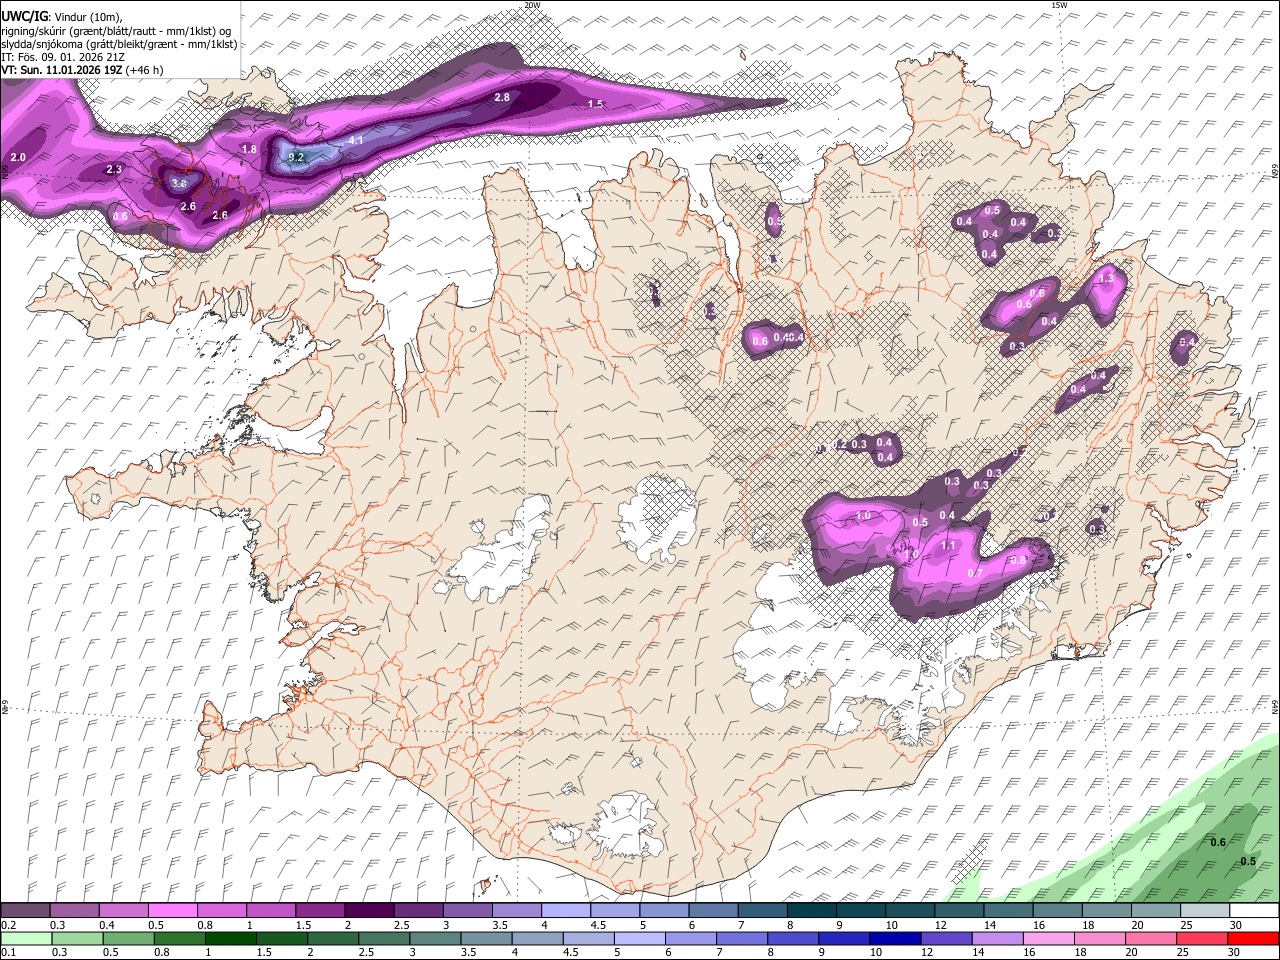
Task: Click the darkest purple swatch between 2 and 2.5 on the snow scale
Action: [368, 910]
